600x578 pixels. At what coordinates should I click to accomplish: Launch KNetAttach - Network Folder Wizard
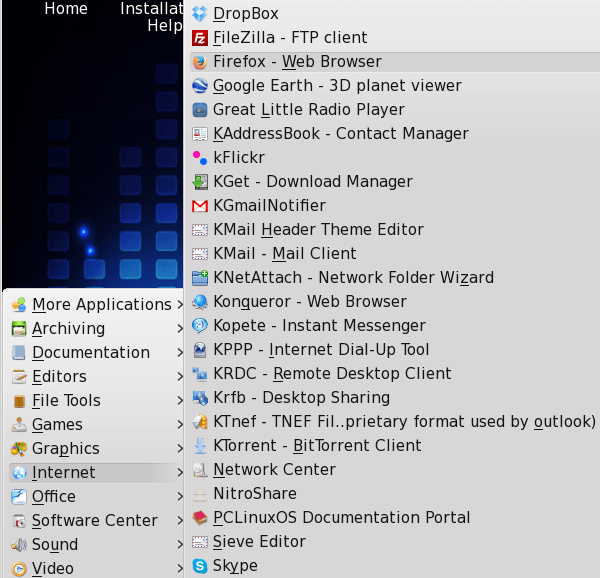395,278
